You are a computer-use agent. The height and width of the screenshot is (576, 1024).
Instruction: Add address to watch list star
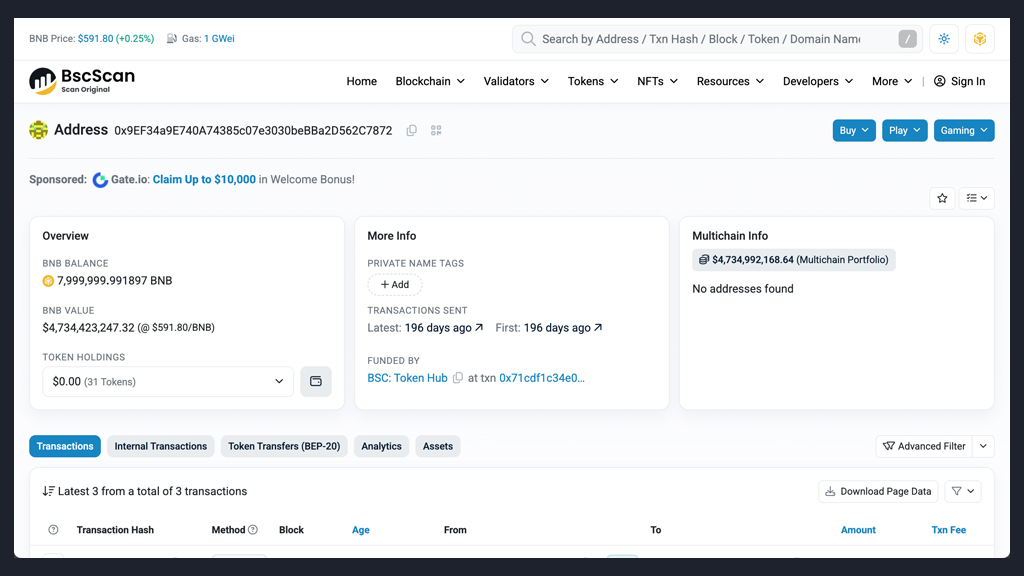pos(942,198)
